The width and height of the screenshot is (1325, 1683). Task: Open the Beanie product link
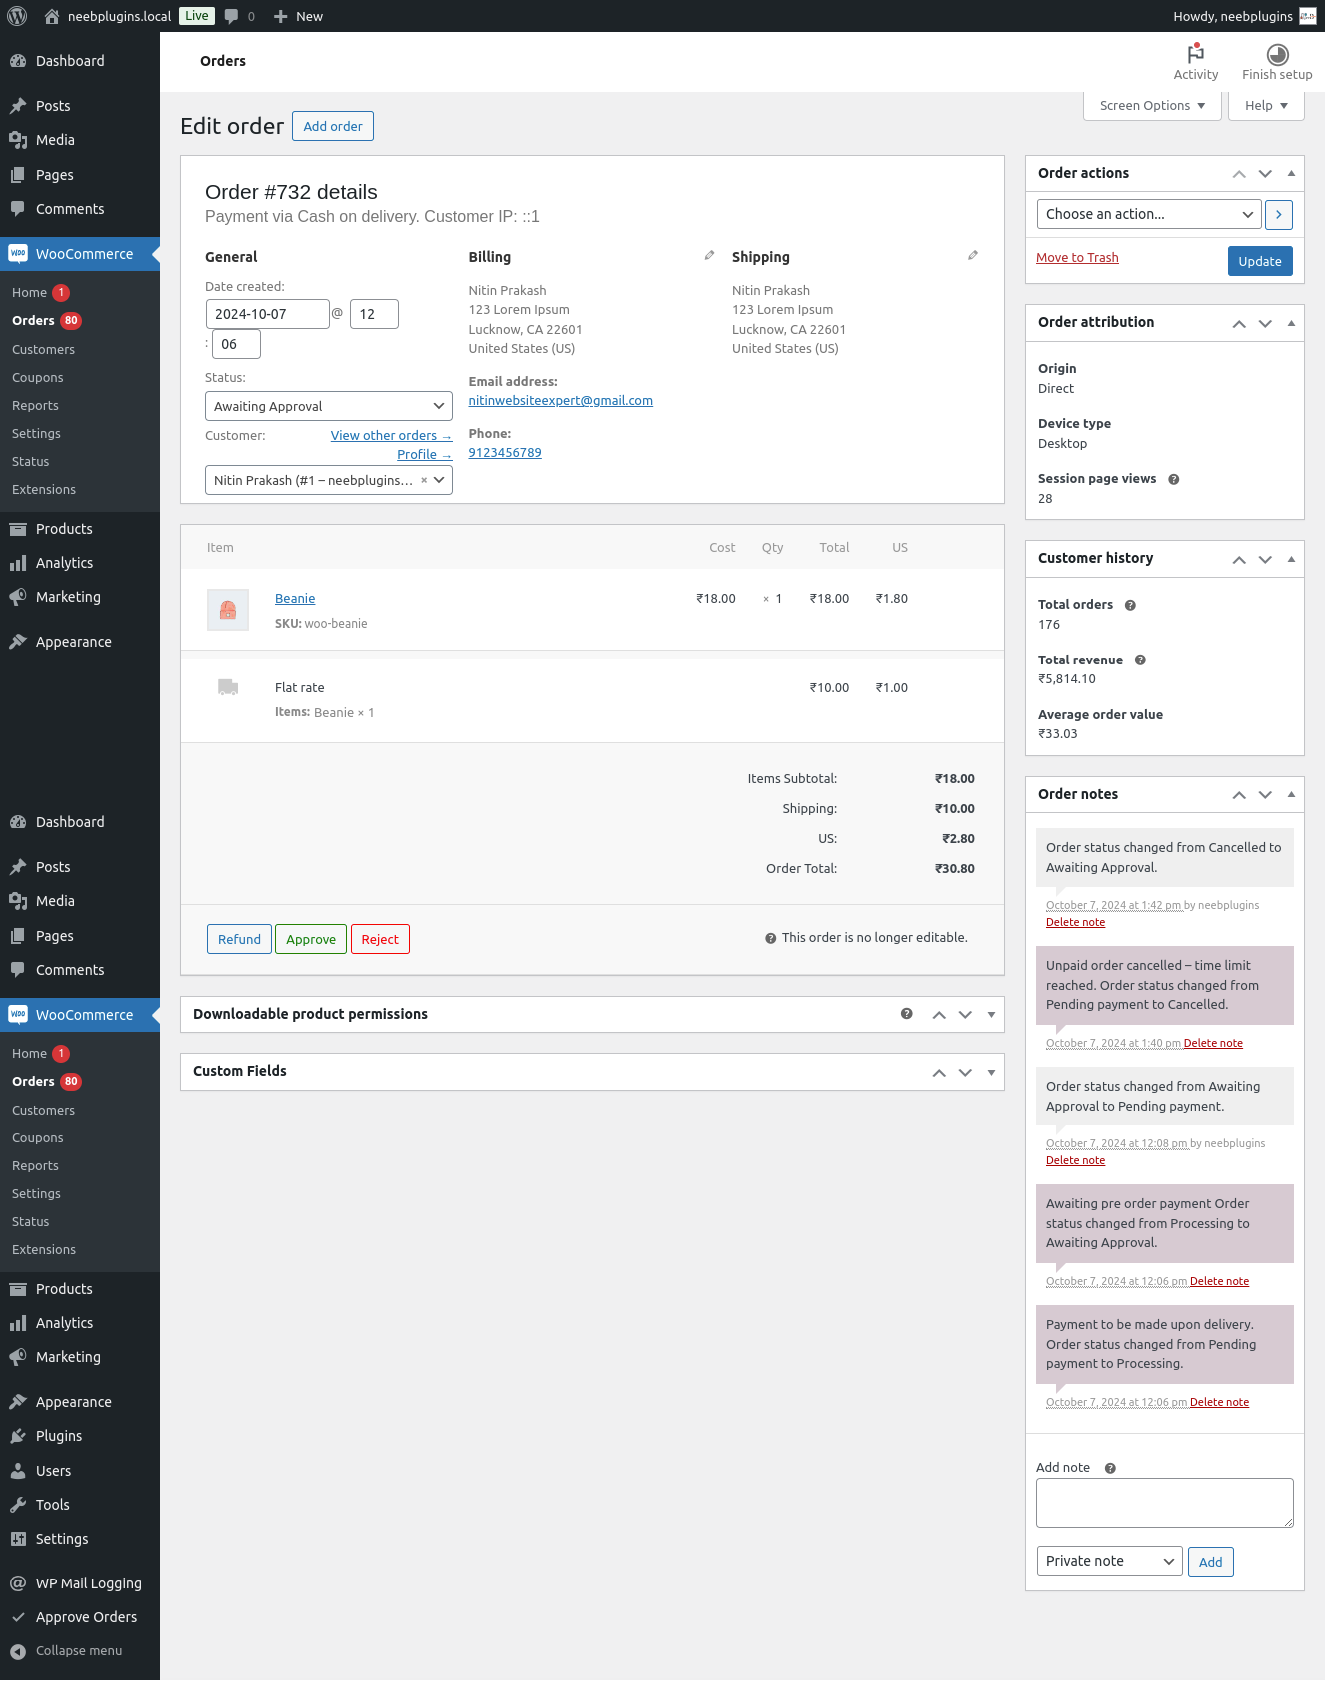(295, 599)
